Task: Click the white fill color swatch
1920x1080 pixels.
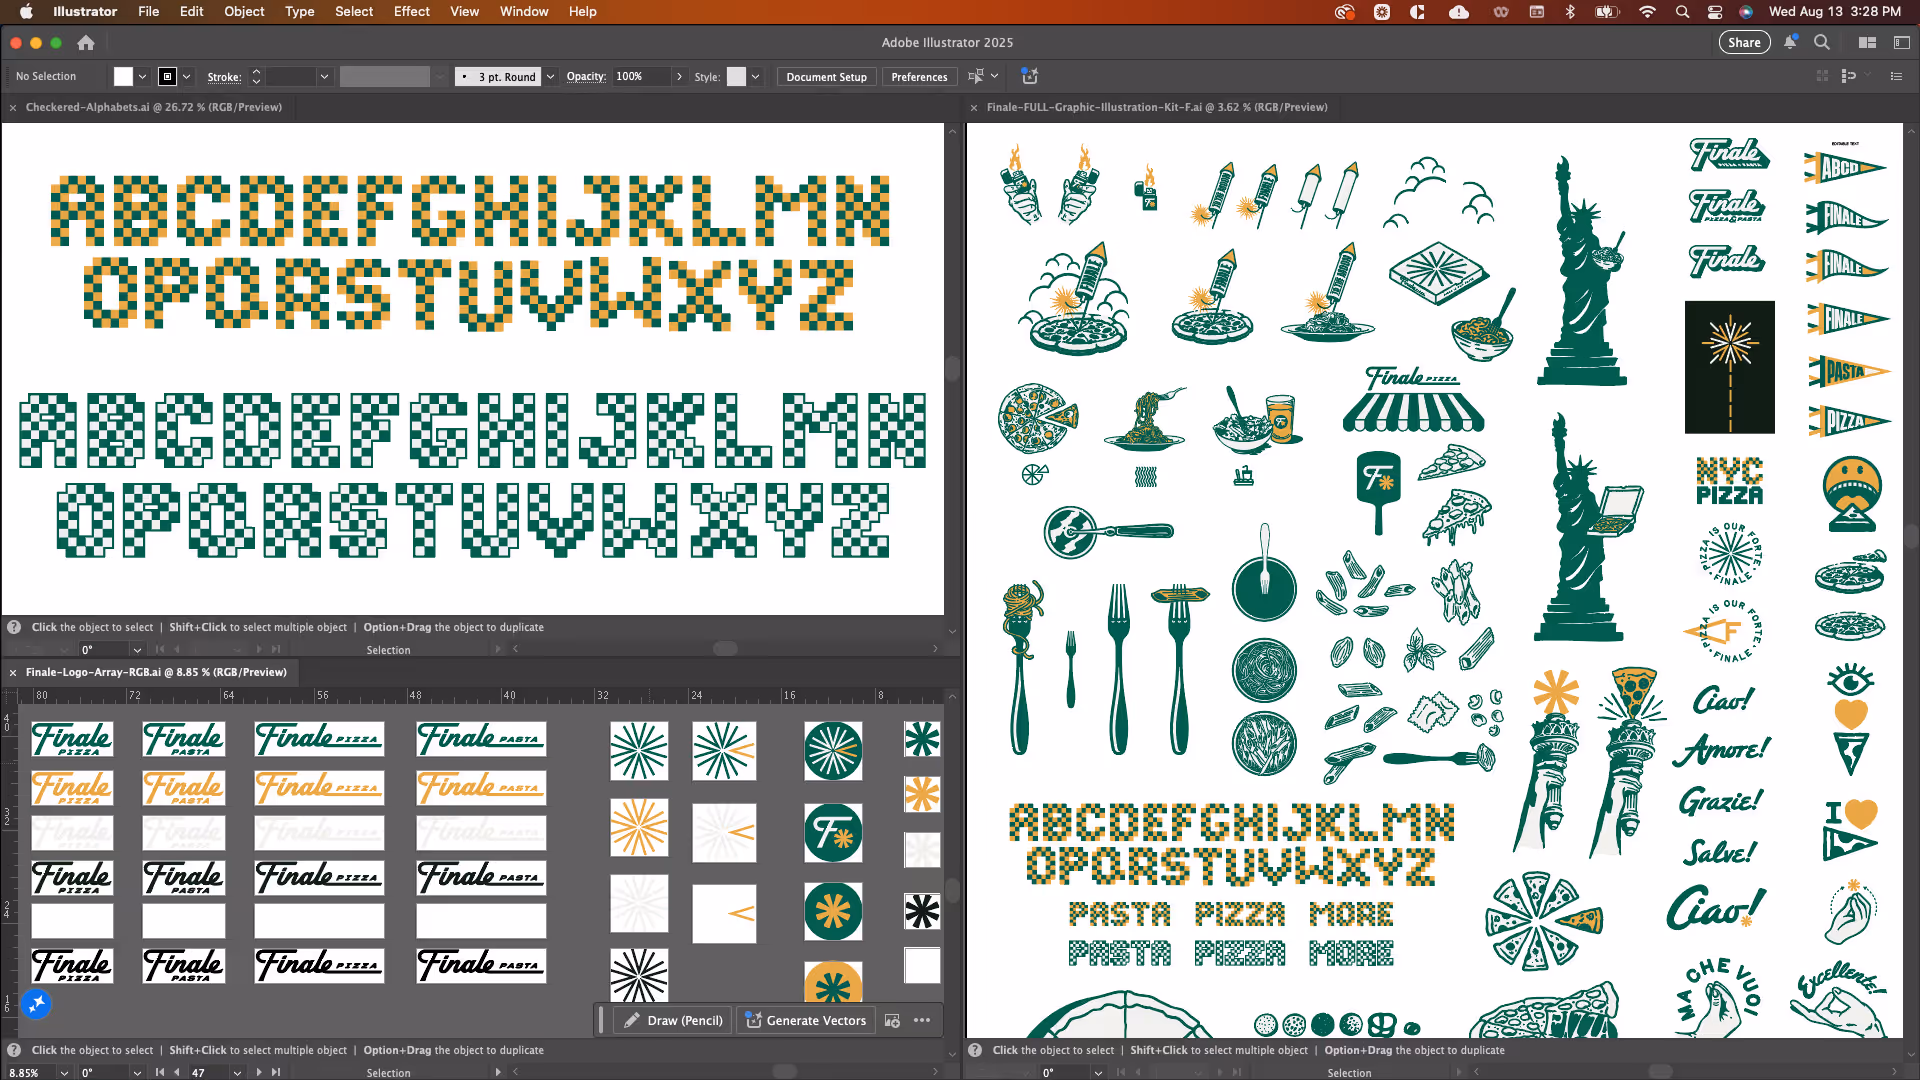Action: tap(123, 77)
